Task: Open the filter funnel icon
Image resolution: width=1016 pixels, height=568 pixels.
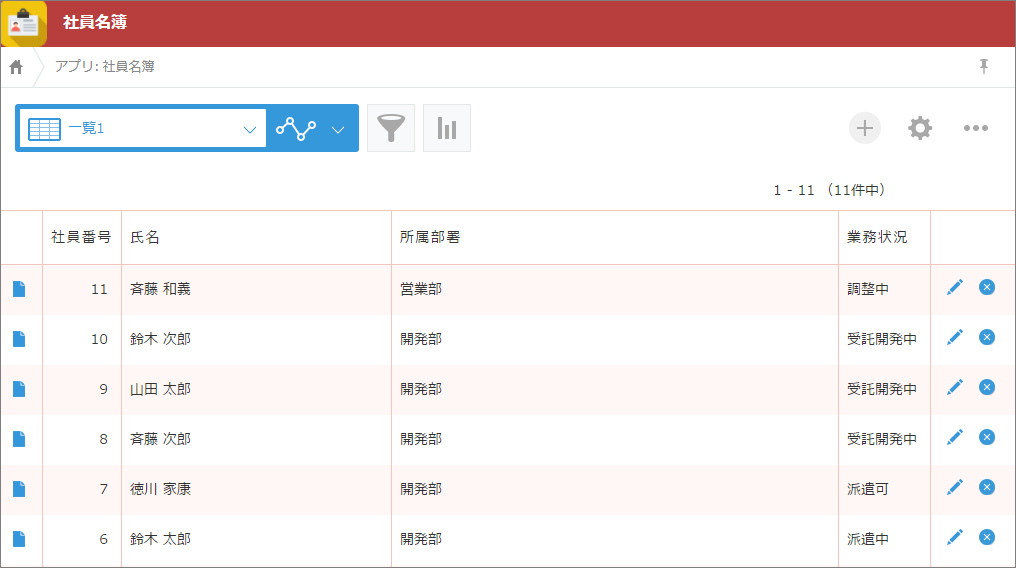Action: [391, 128]
